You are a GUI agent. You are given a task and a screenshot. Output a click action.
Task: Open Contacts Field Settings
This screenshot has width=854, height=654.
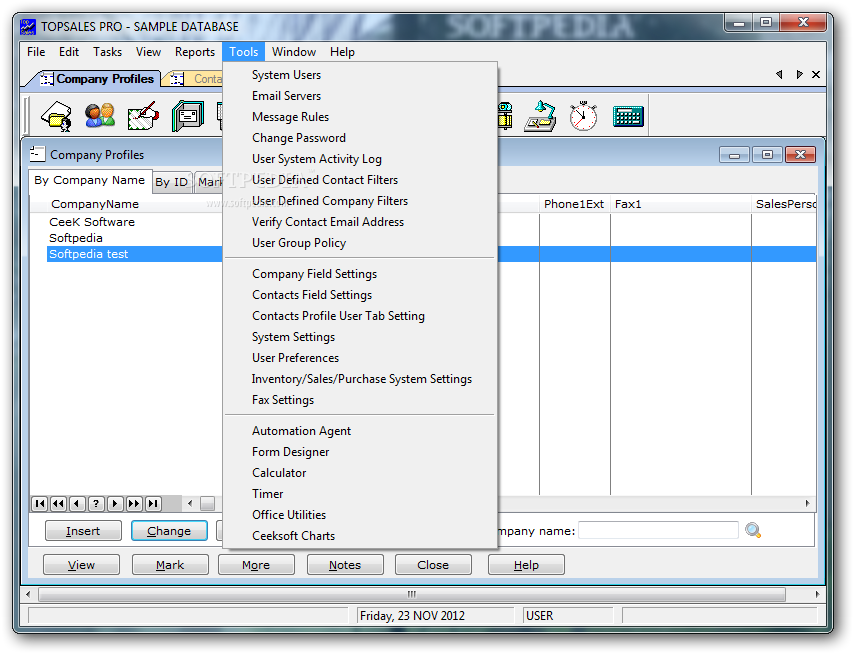tap(360, 295)
